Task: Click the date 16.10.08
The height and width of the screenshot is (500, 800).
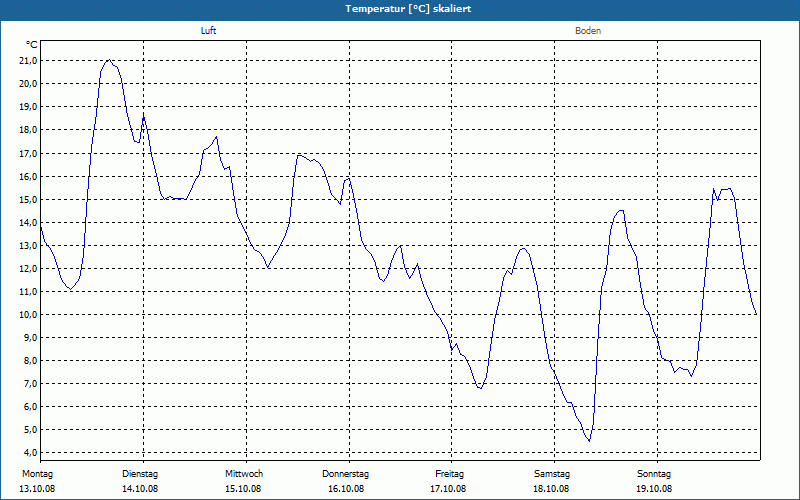Action: point(346,489)
